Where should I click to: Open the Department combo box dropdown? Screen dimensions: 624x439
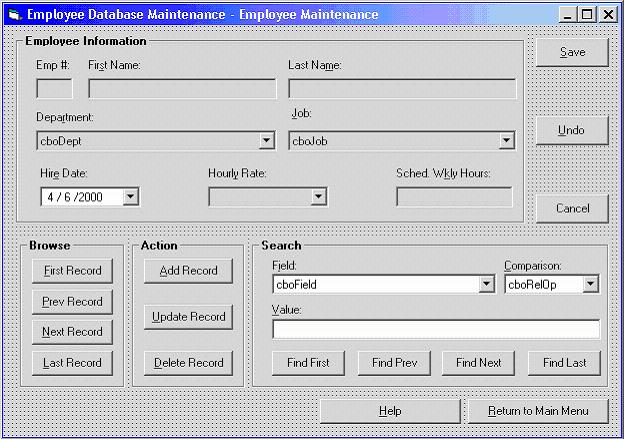(x=266, y=141)
